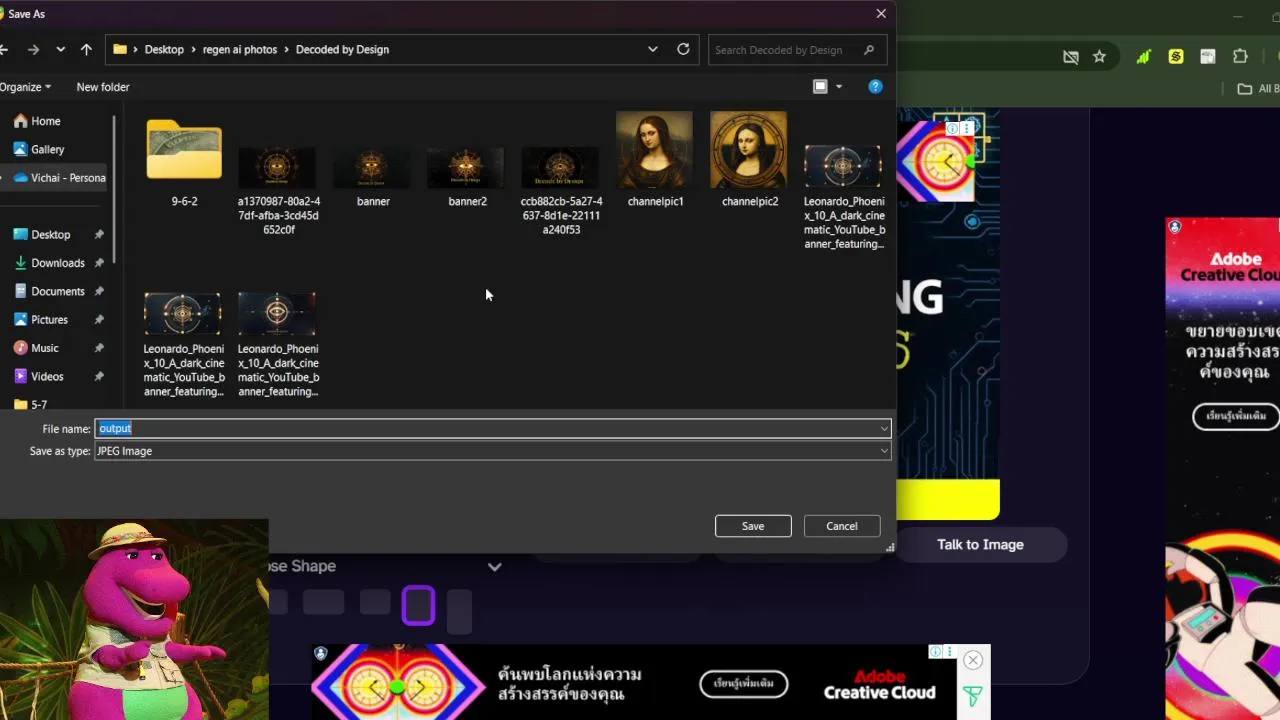The image size is (1280, 720).
Task: Open the yellow S Chrome extension
Action: point(1176,57)
